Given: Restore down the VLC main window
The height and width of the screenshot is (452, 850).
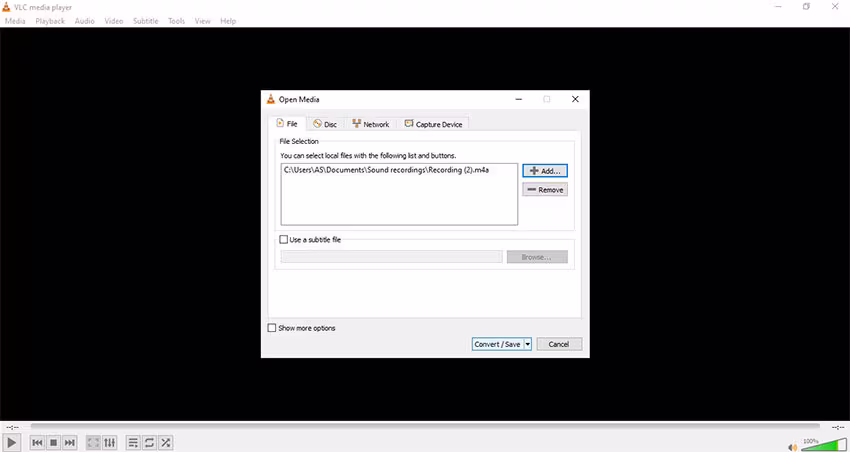Looking at the screenshot, I should 807,7.
